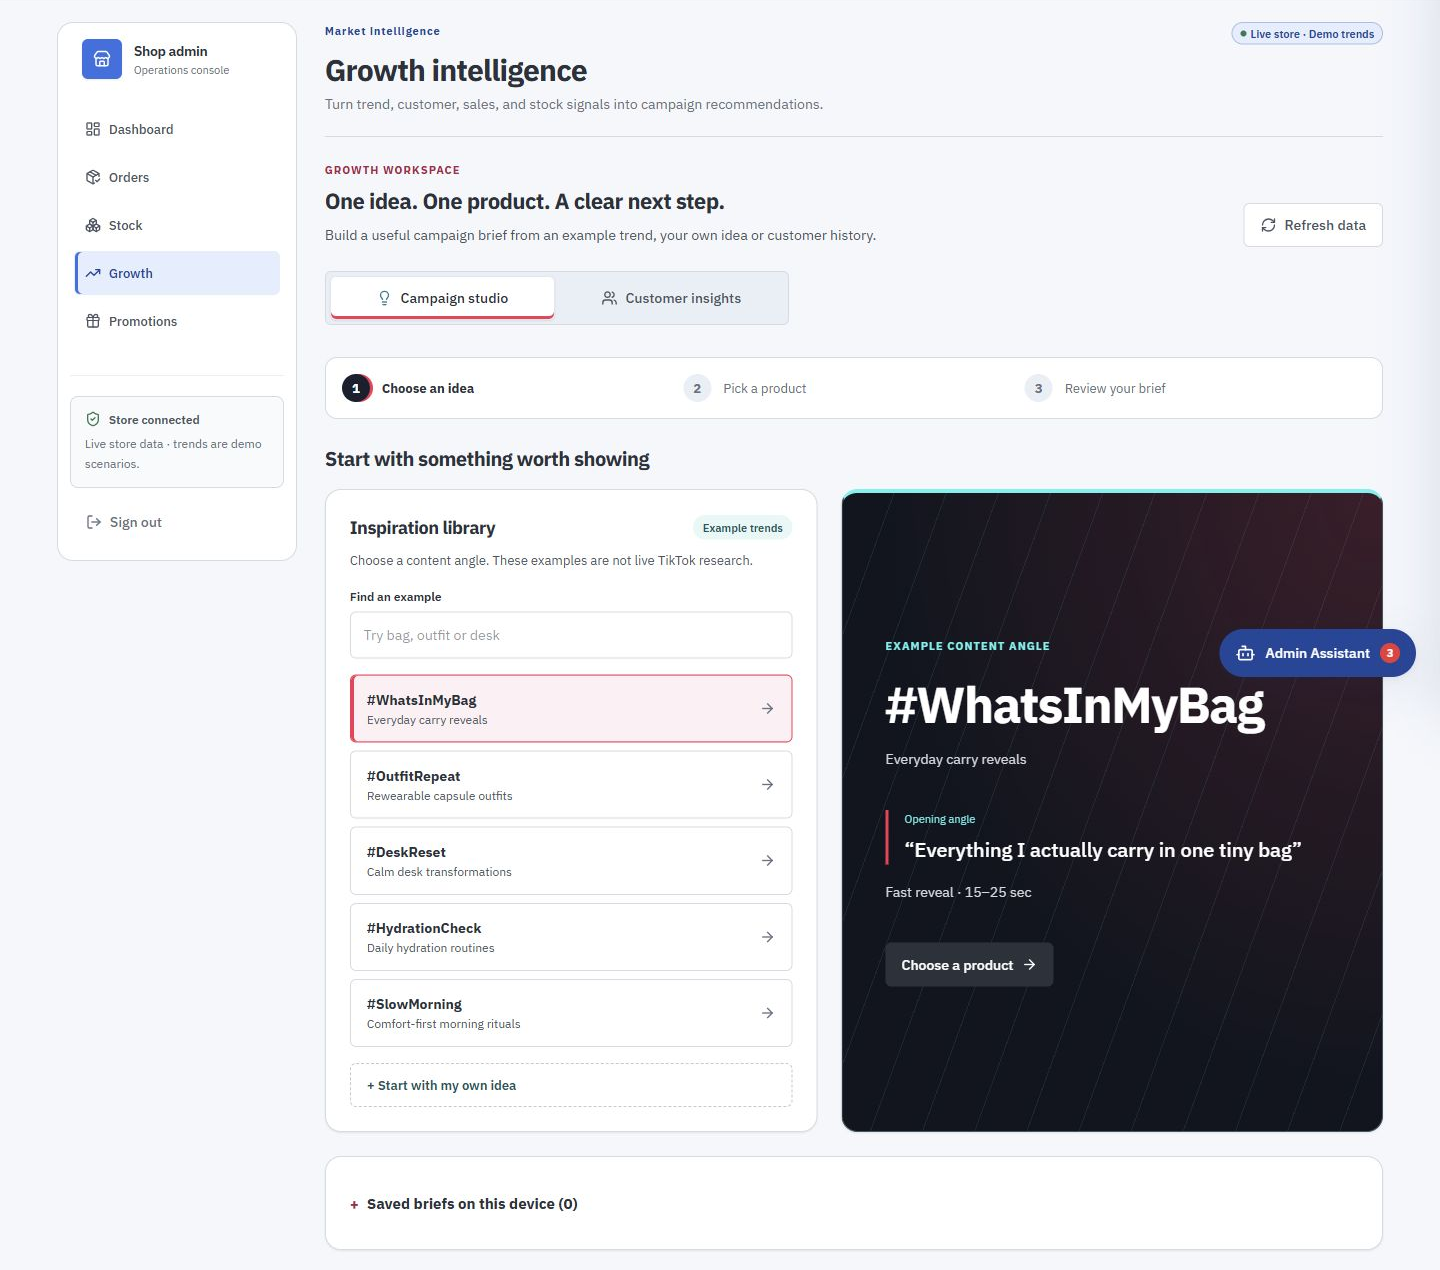1440x1270 pixels.
Task: Click the Admin Assistant robot icon
Action: [1245, 653]
